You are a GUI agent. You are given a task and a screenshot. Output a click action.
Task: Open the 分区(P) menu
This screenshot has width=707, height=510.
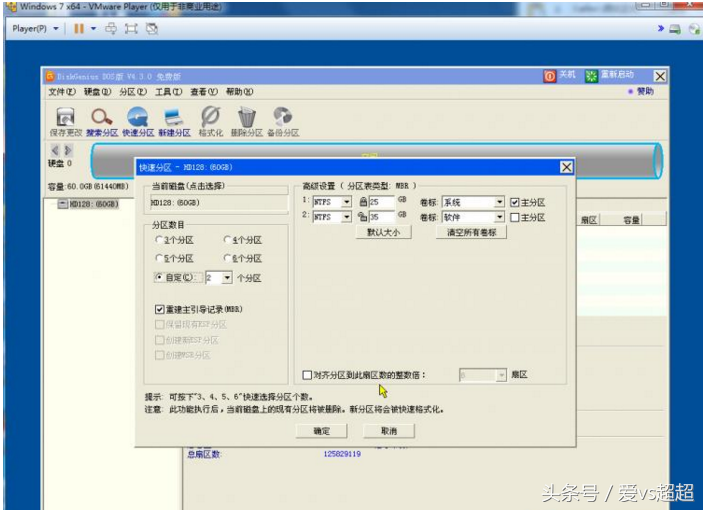point(133,92)
